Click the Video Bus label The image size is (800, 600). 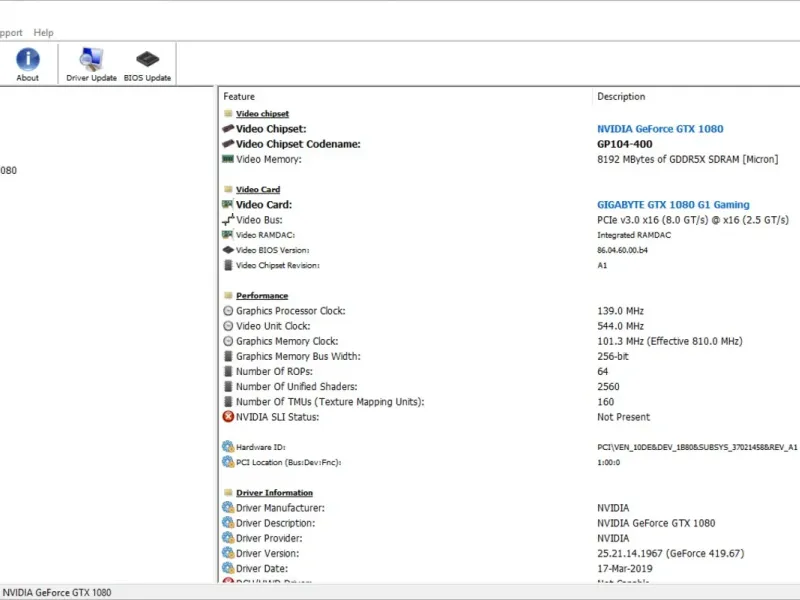[x=259, y=220]
